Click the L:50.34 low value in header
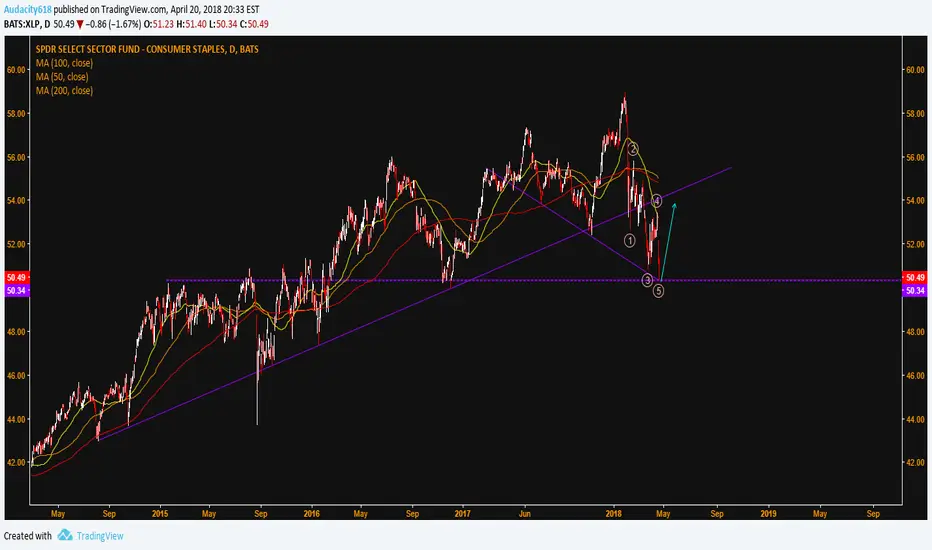932x550 pixels. click(x=223, y=24)
